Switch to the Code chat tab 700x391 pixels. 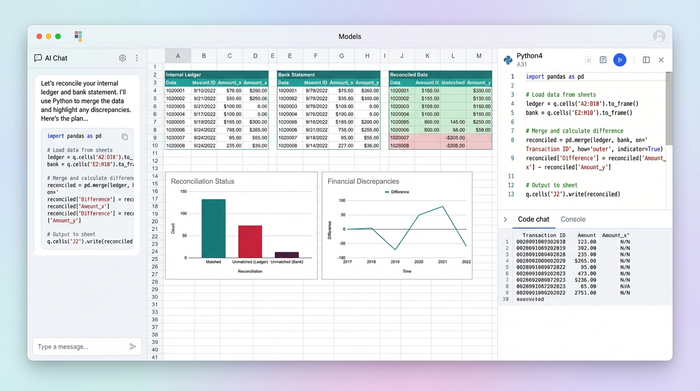533,219
